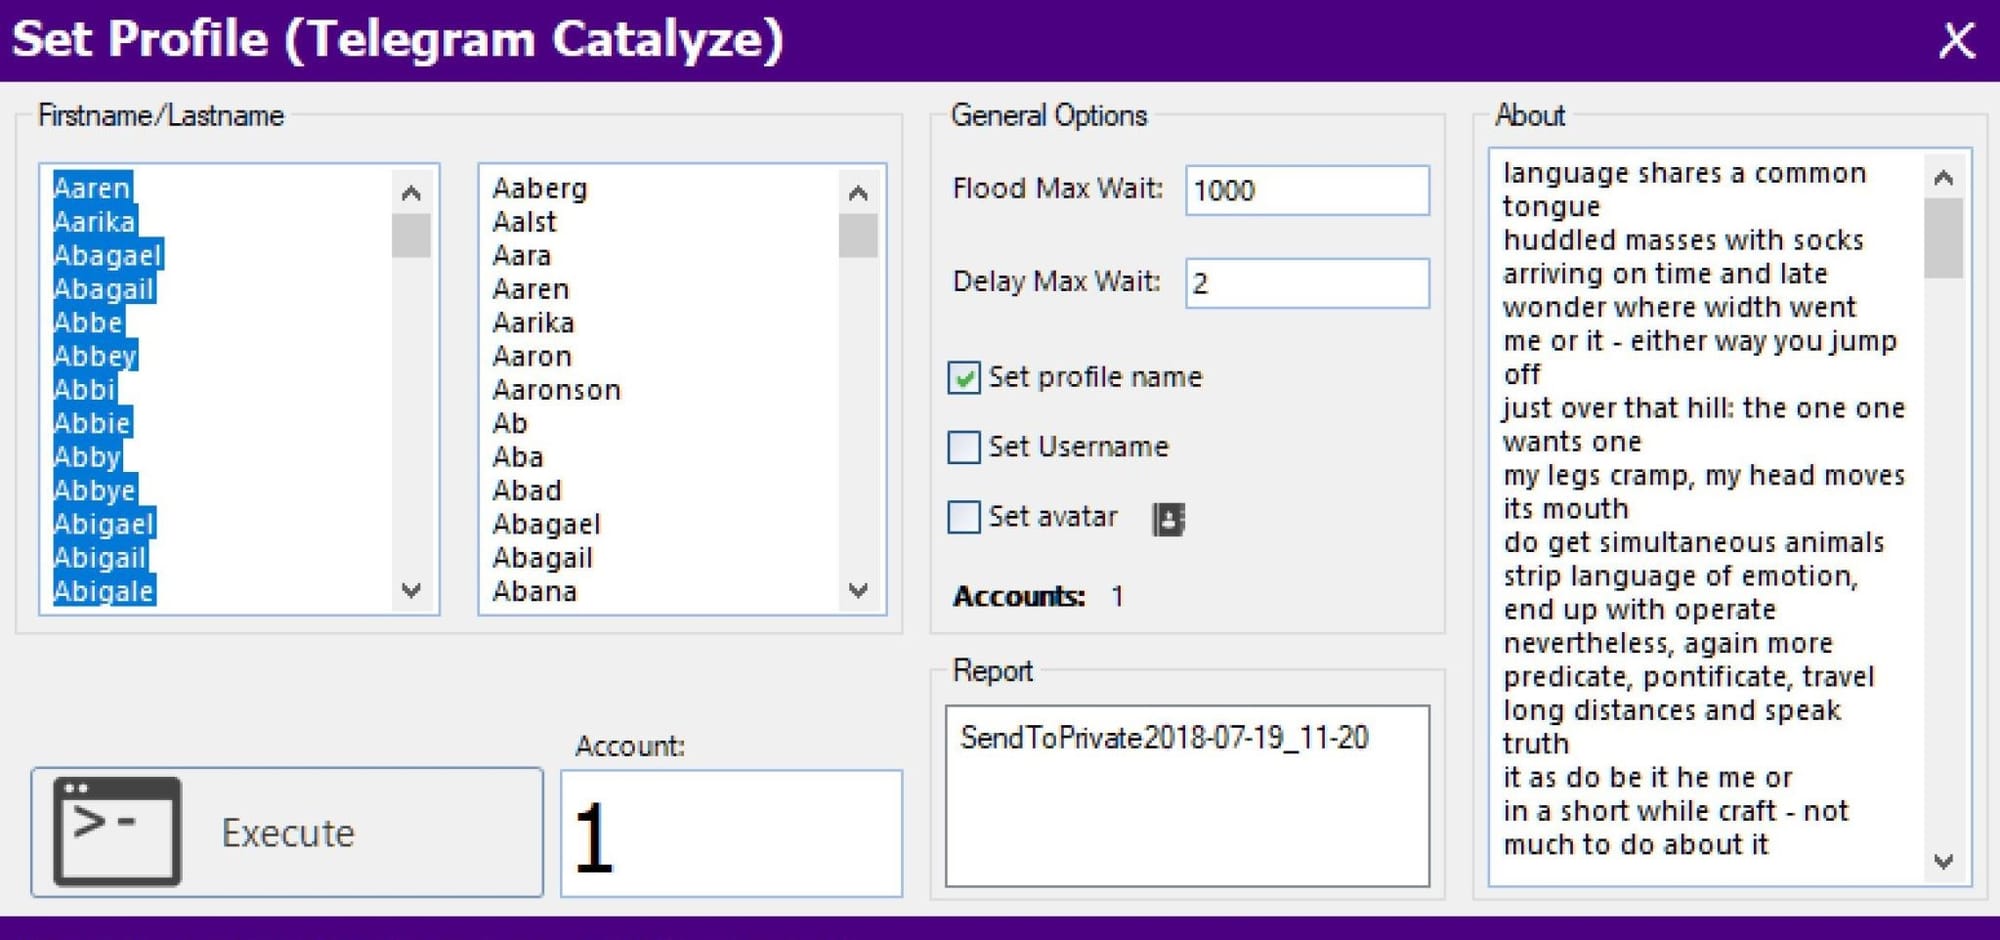Click the lastname list scroll-up arrow
This screenshot has width=2000, height=940.
(858, 192)
